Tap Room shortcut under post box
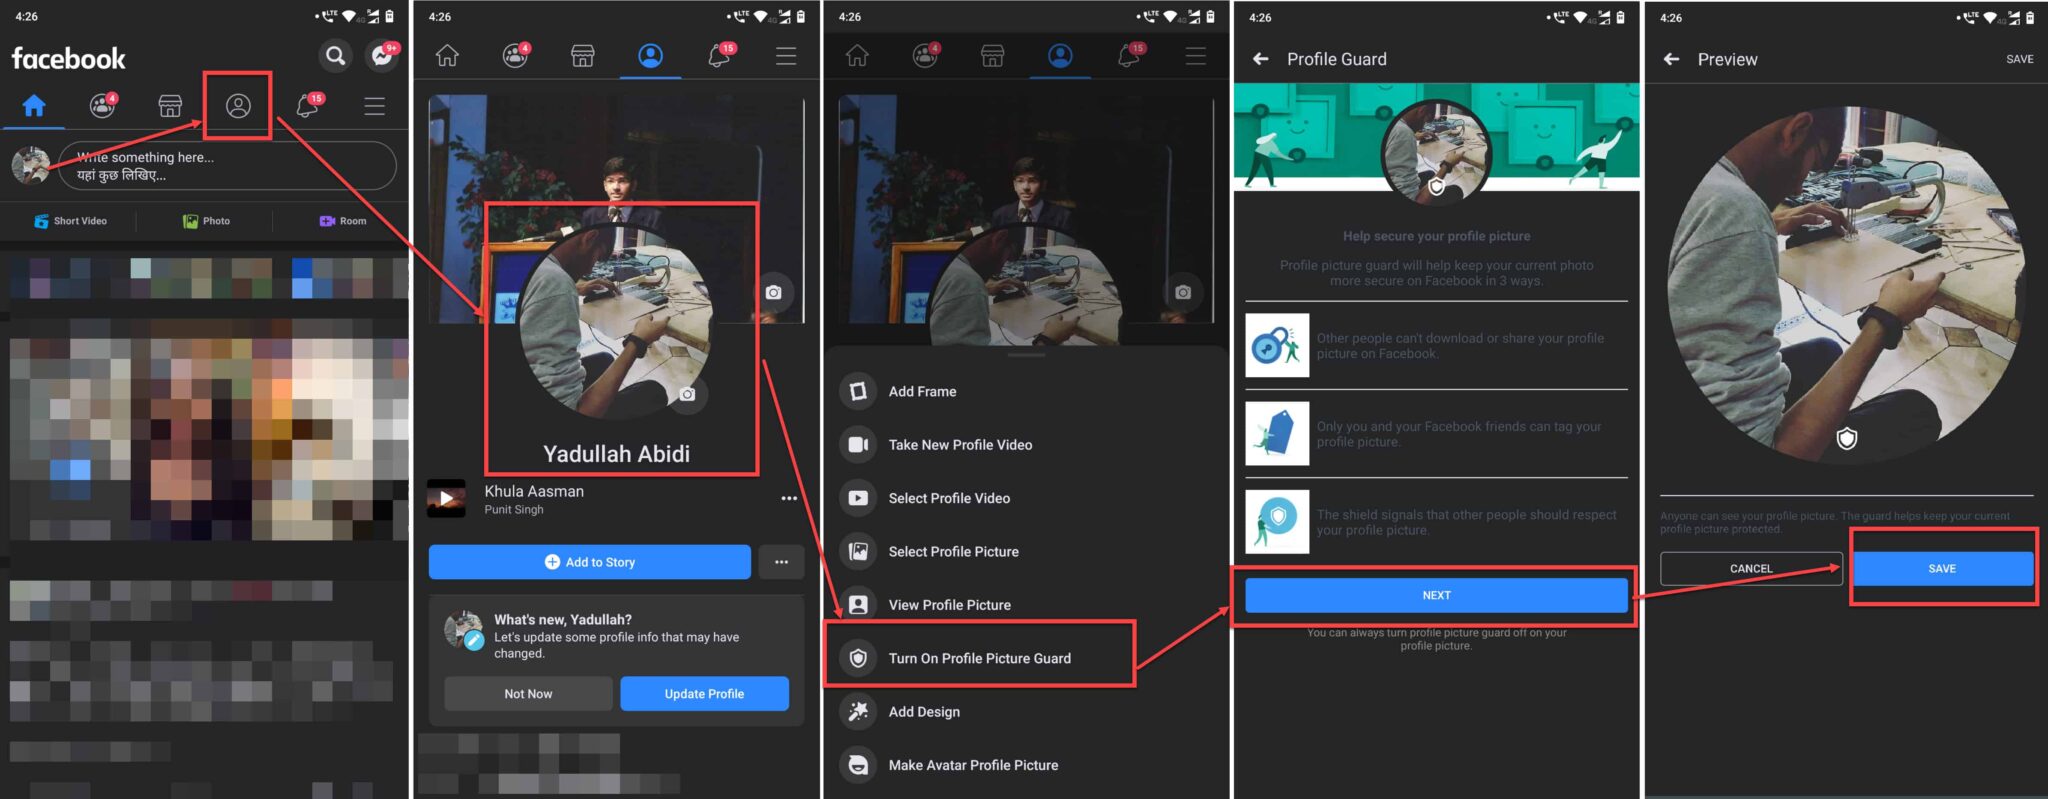 [342, 221]
